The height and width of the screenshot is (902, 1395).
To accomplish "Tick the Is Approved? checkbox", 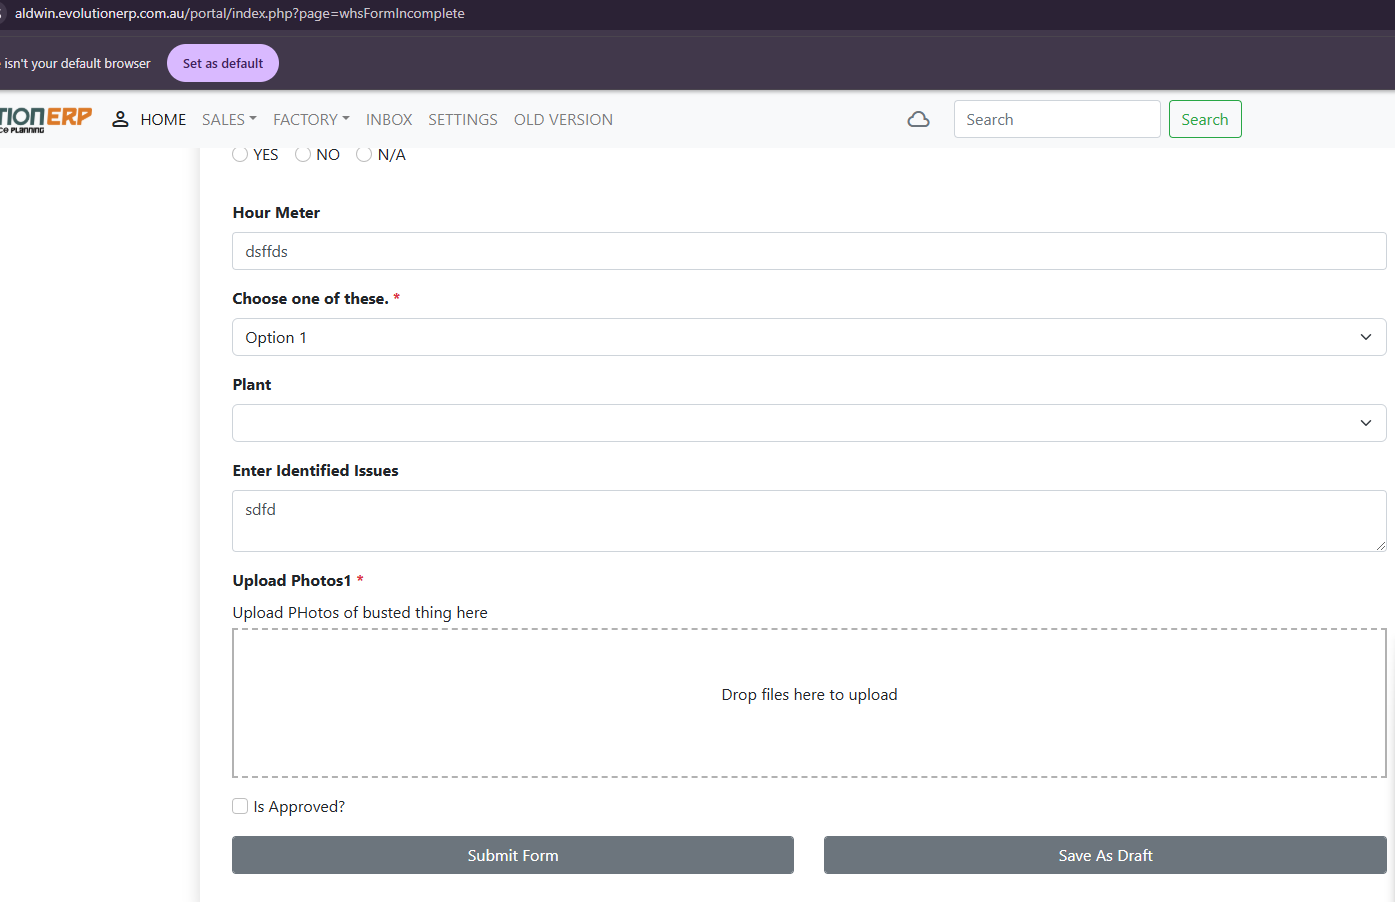I will 240,806.
